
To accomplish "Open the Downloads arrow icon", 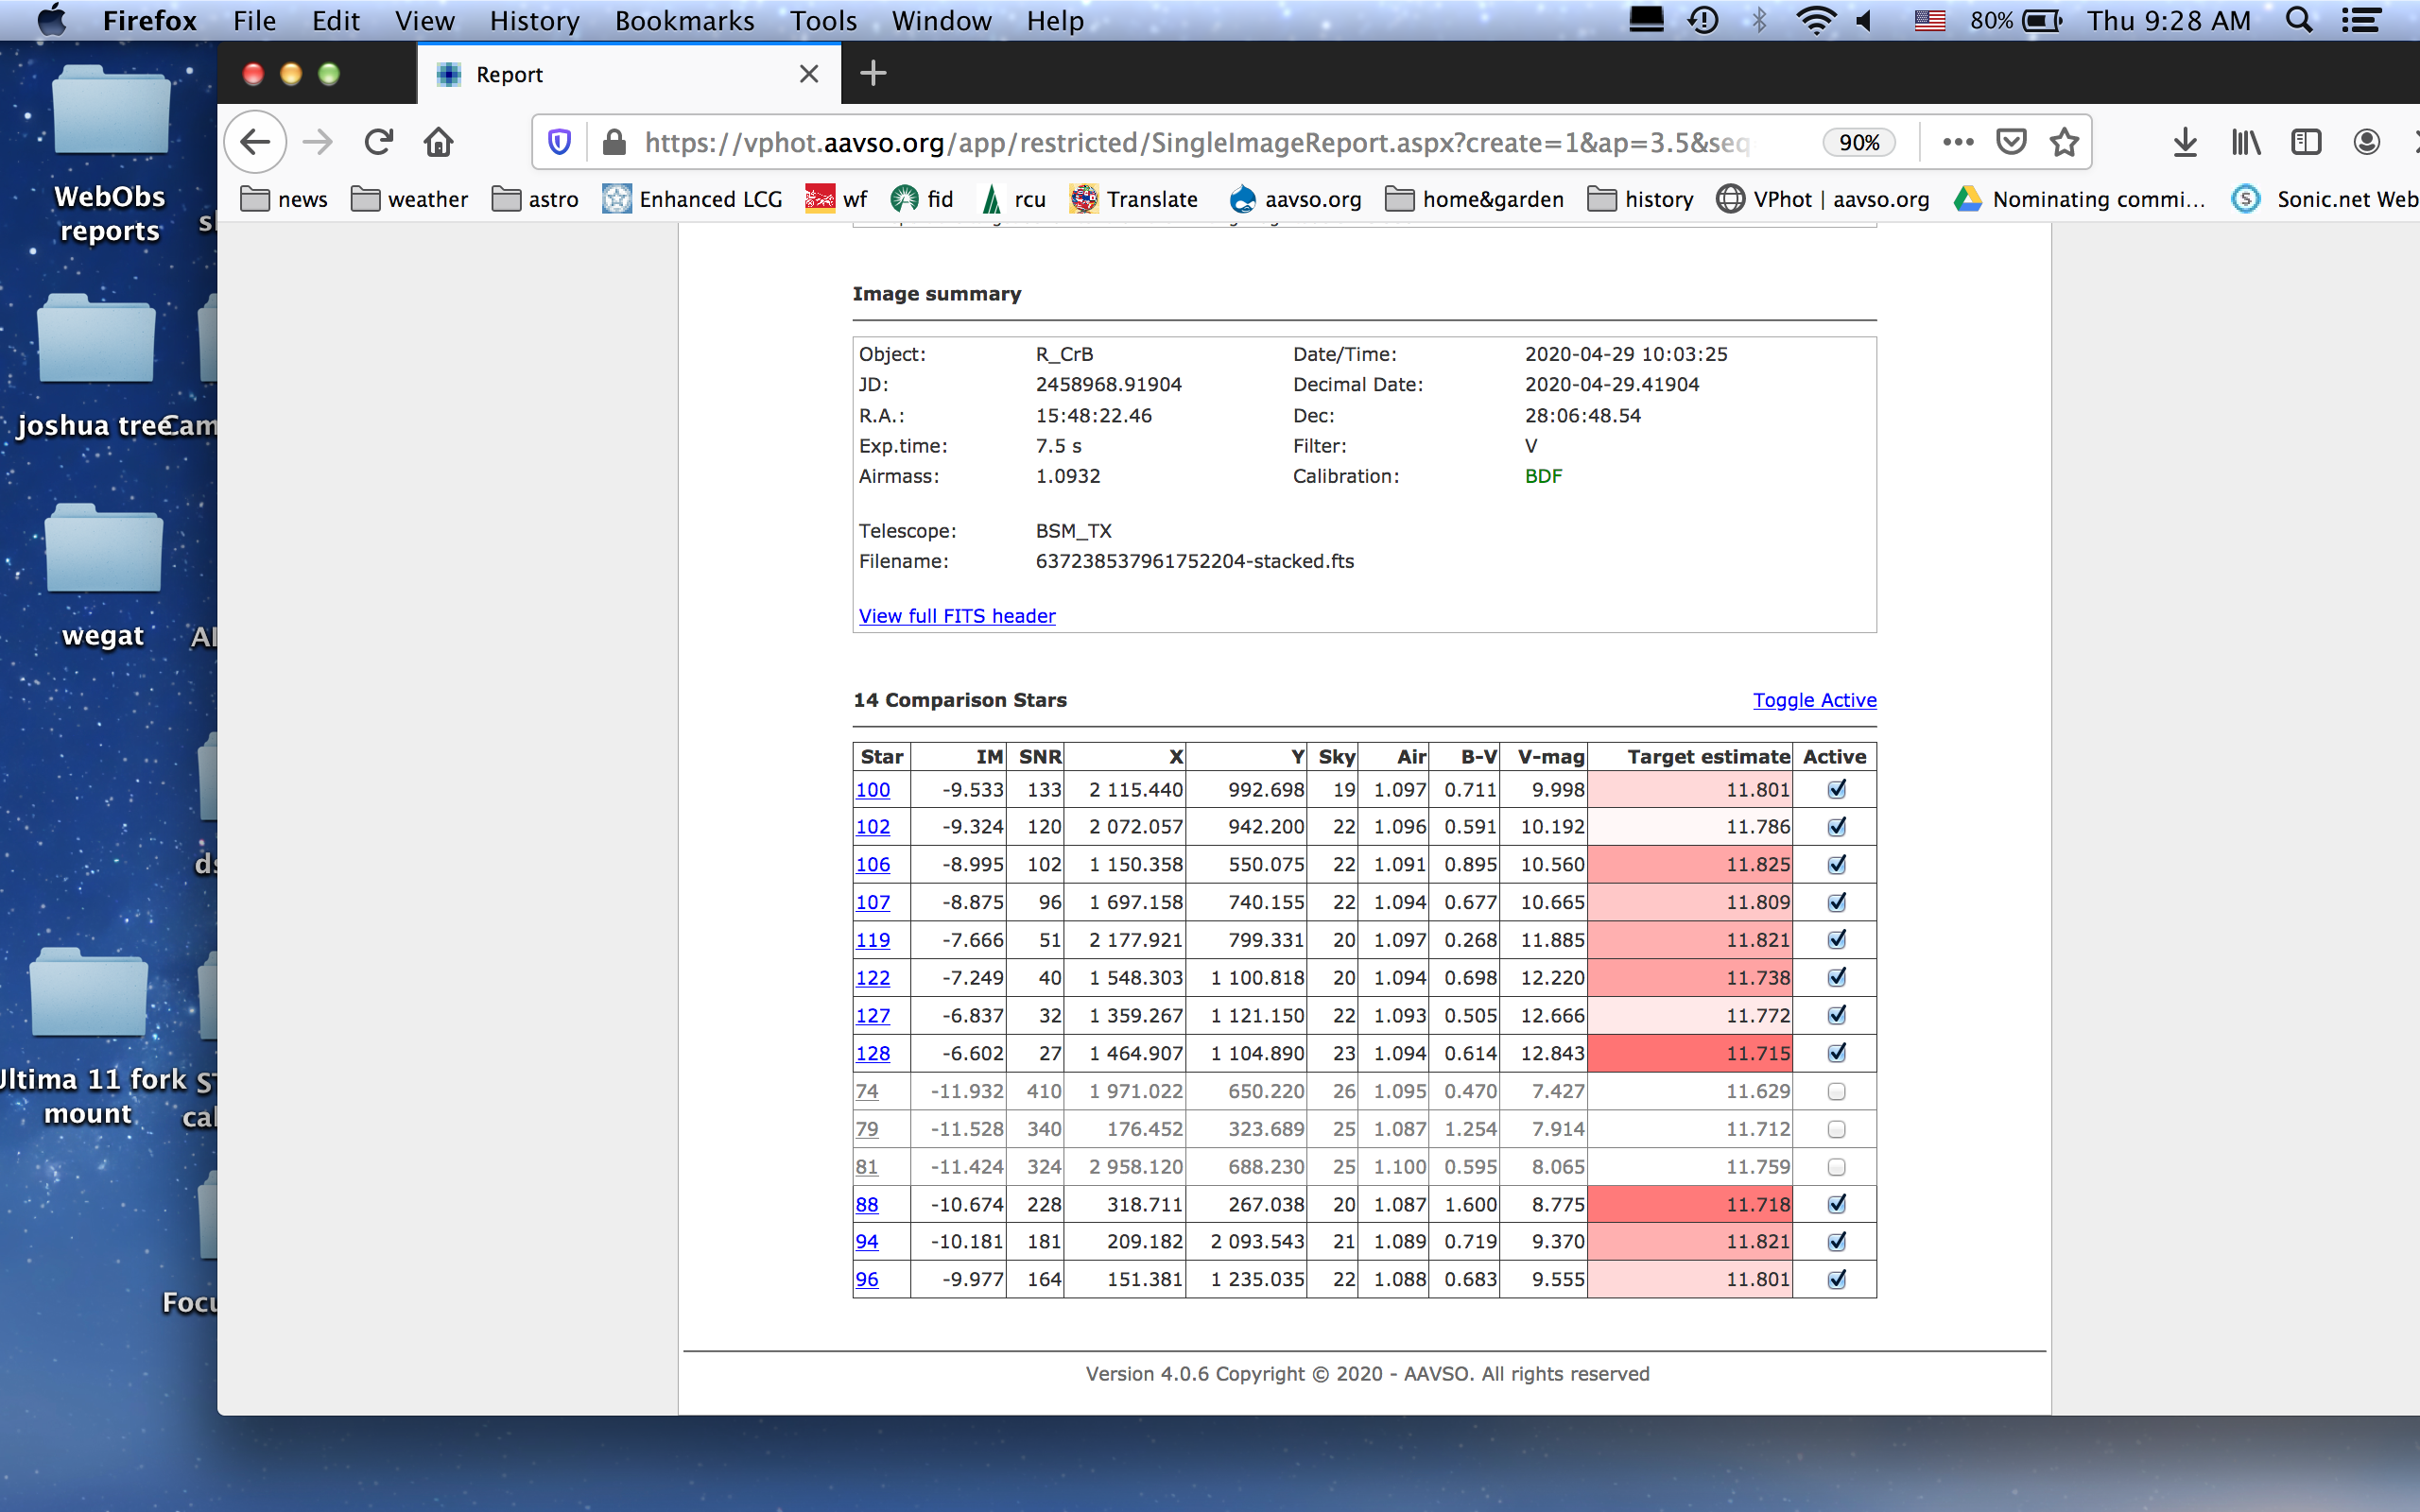I will [x=2184, y=143].
